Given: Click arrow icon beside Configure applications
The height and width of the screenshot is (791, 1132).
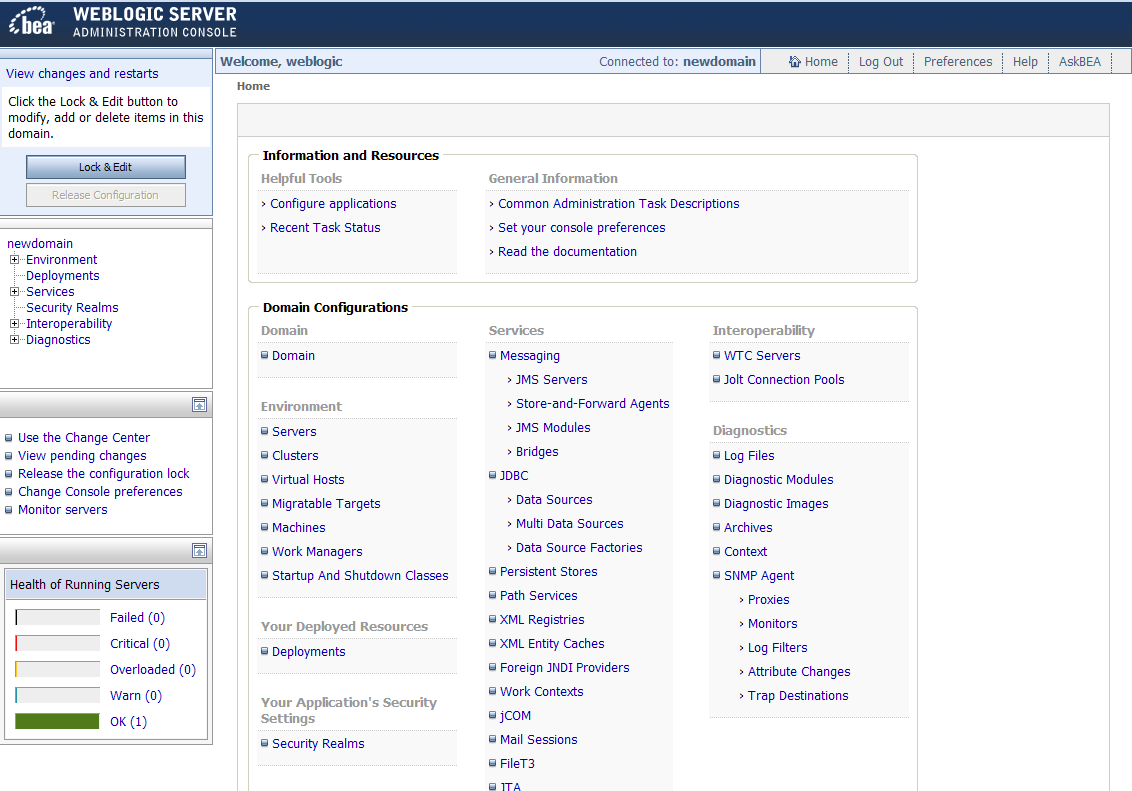Looking at the screenshot, I should (x=264, y=204).
